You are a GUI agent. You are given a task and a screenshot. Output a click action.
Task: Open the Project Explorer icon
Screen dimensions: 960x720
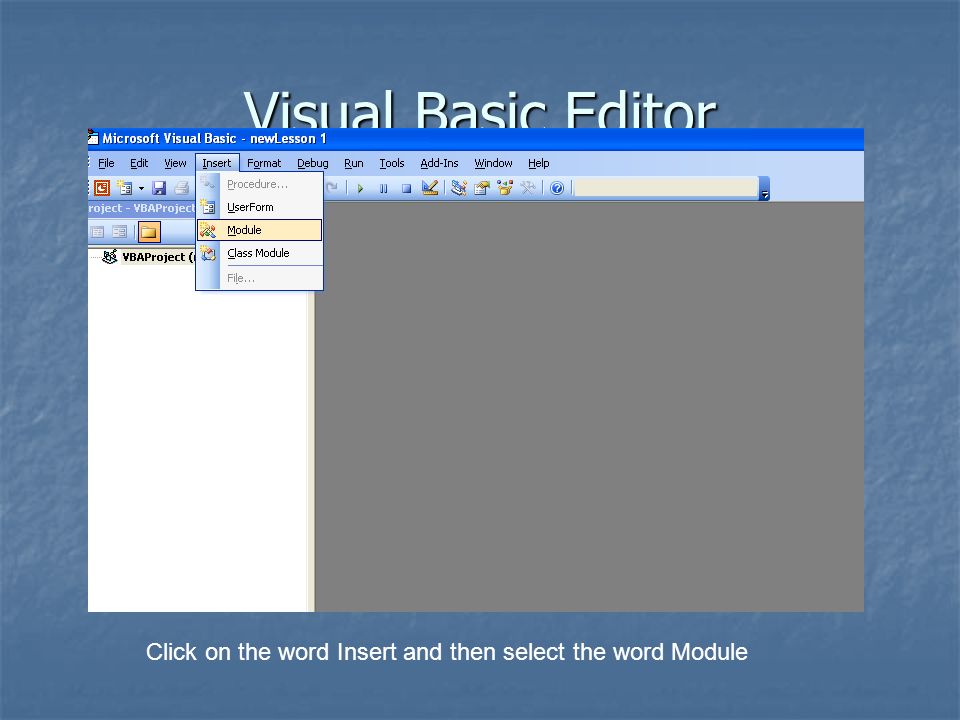[x=459, y=188]
